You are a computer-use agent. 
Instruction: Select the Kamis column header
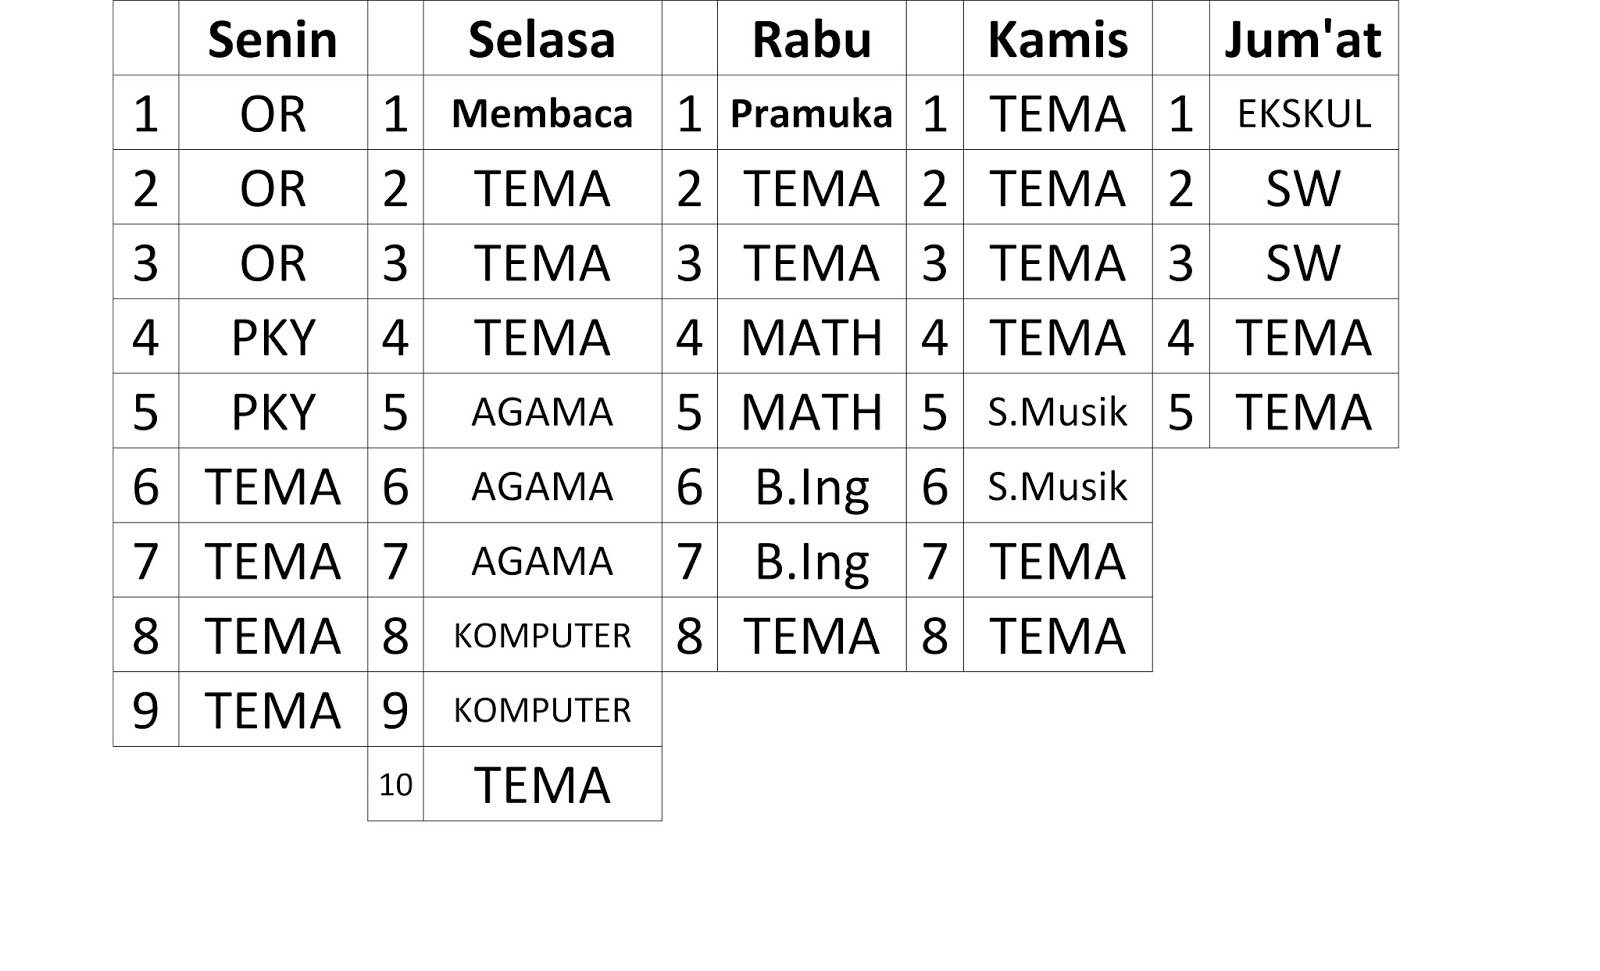pos(1057,40)
